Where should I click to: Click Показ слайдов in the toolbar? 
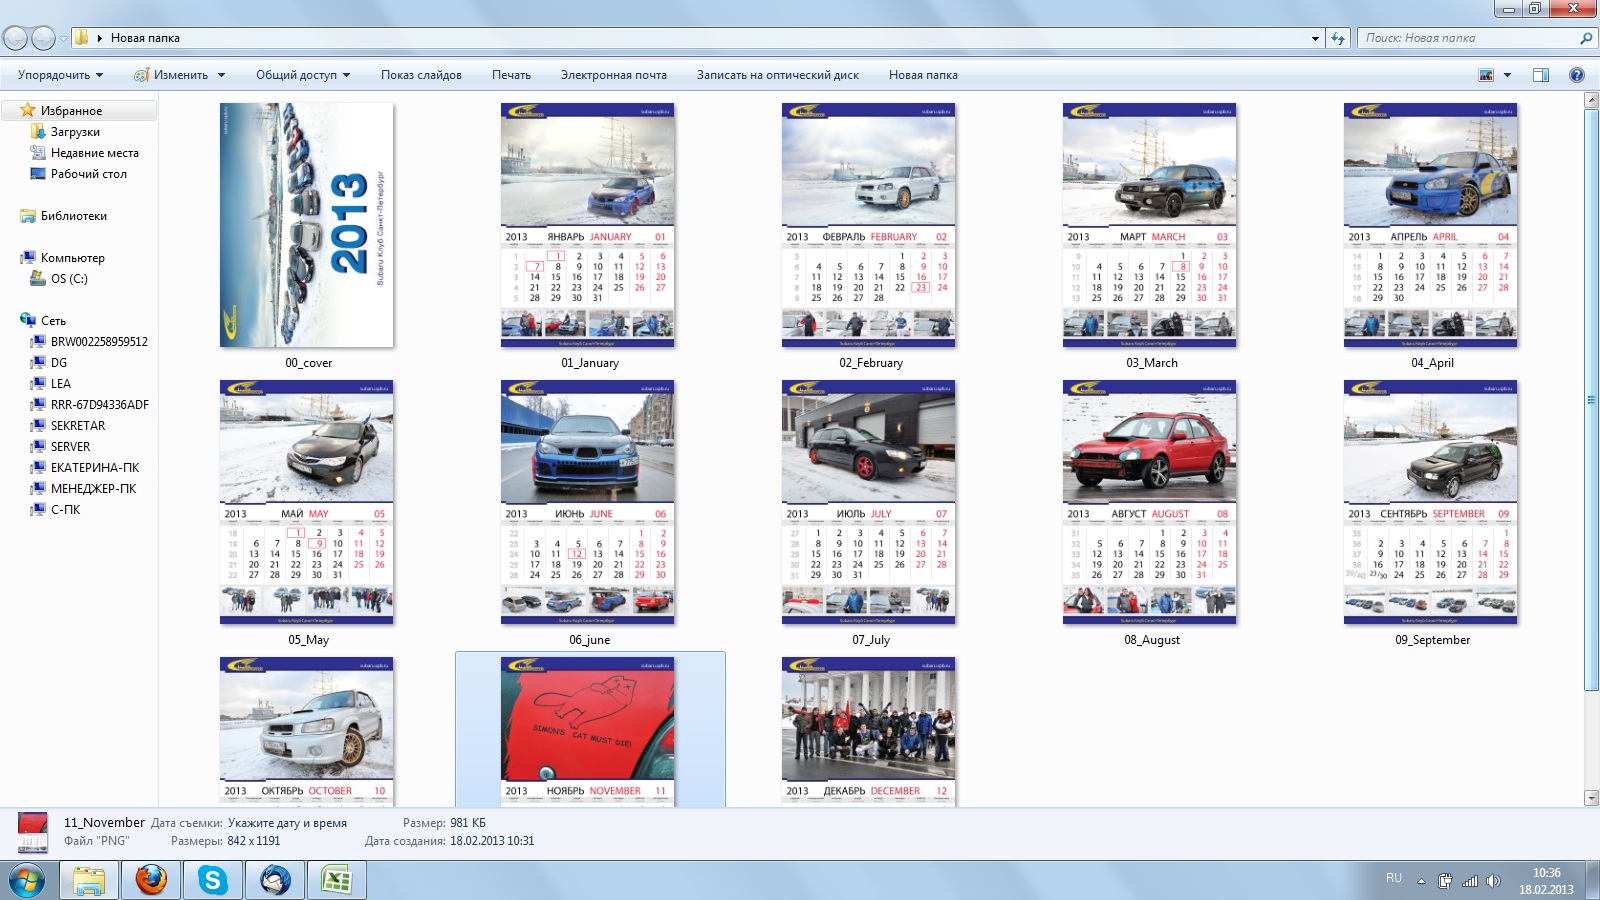pyautogui.click(x=421, y=75)
